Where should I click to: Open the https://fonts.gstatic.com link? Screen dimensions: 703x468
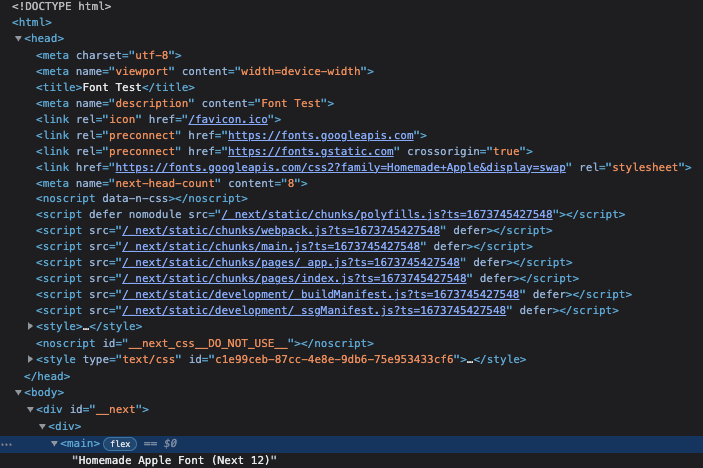311,152
